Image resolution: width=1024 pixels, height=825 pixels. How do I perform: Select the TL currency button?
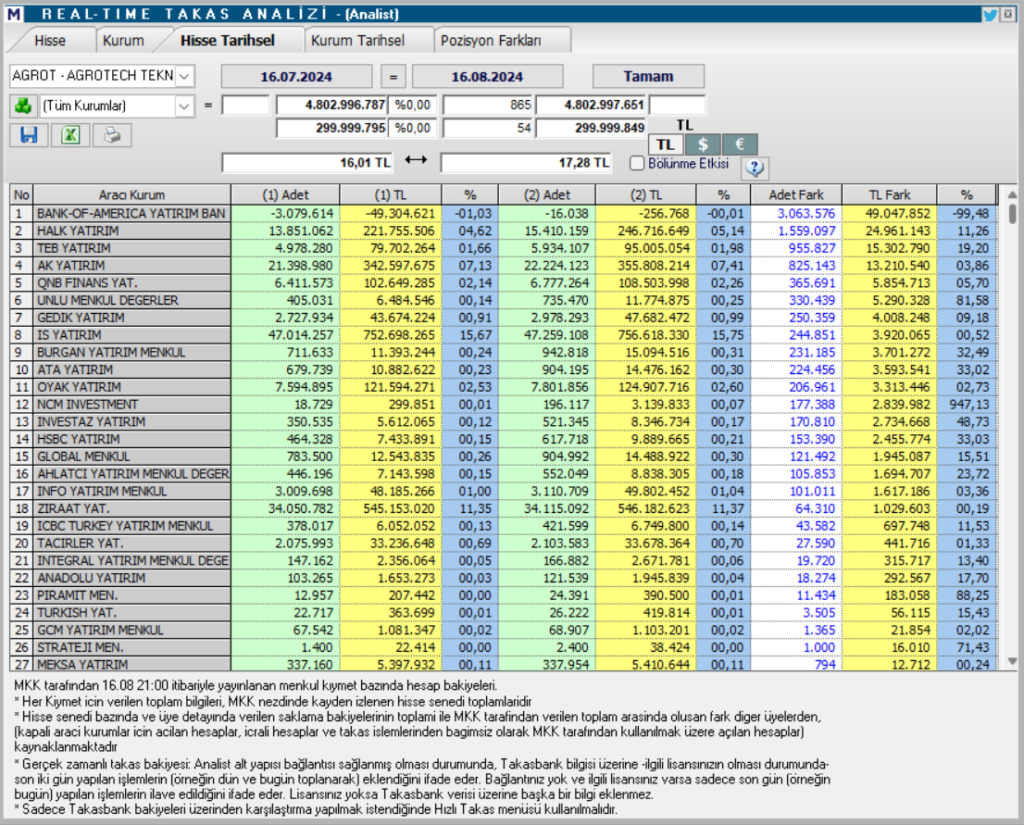click(x=665, y=144)
